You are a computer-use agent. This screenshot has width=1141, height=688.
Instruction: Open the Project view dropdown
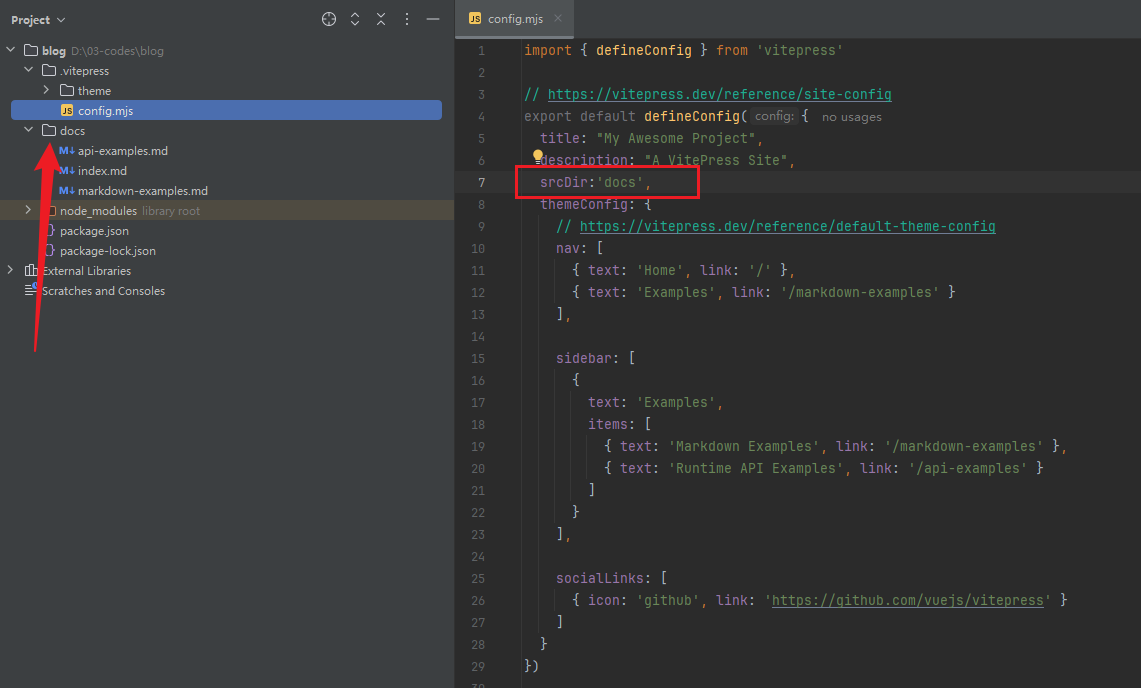click(x=38, y=20)
